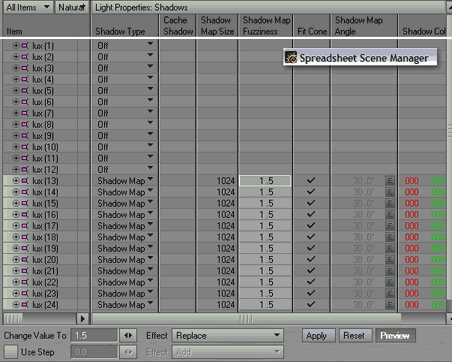Toggle Fit Cone for lux (18)
Image resolution: width=452 pixels, height=362 pixels.
point(311,237)
